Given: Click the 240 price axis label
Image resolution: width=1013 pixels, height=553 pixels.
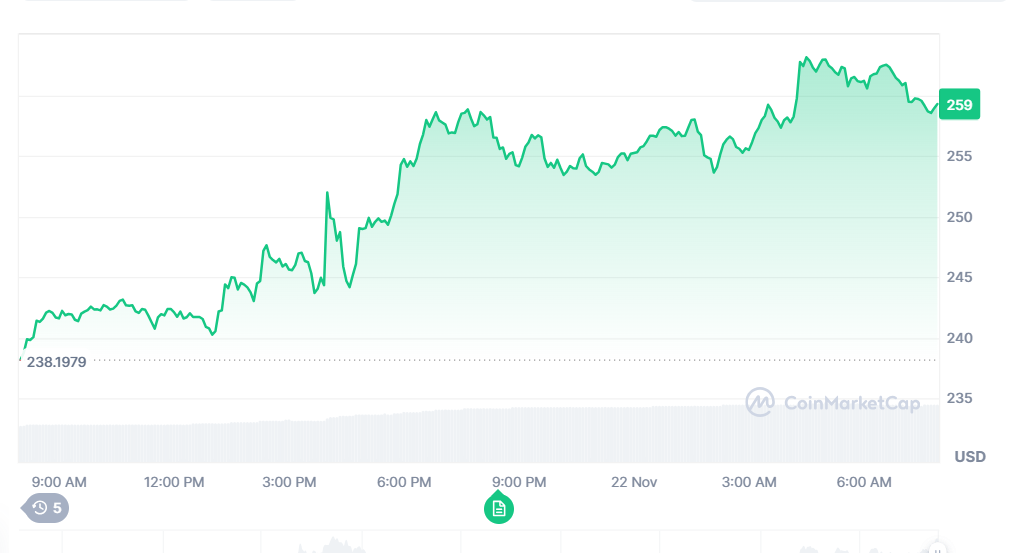Looking at the screenshot, I should point(959,338).
